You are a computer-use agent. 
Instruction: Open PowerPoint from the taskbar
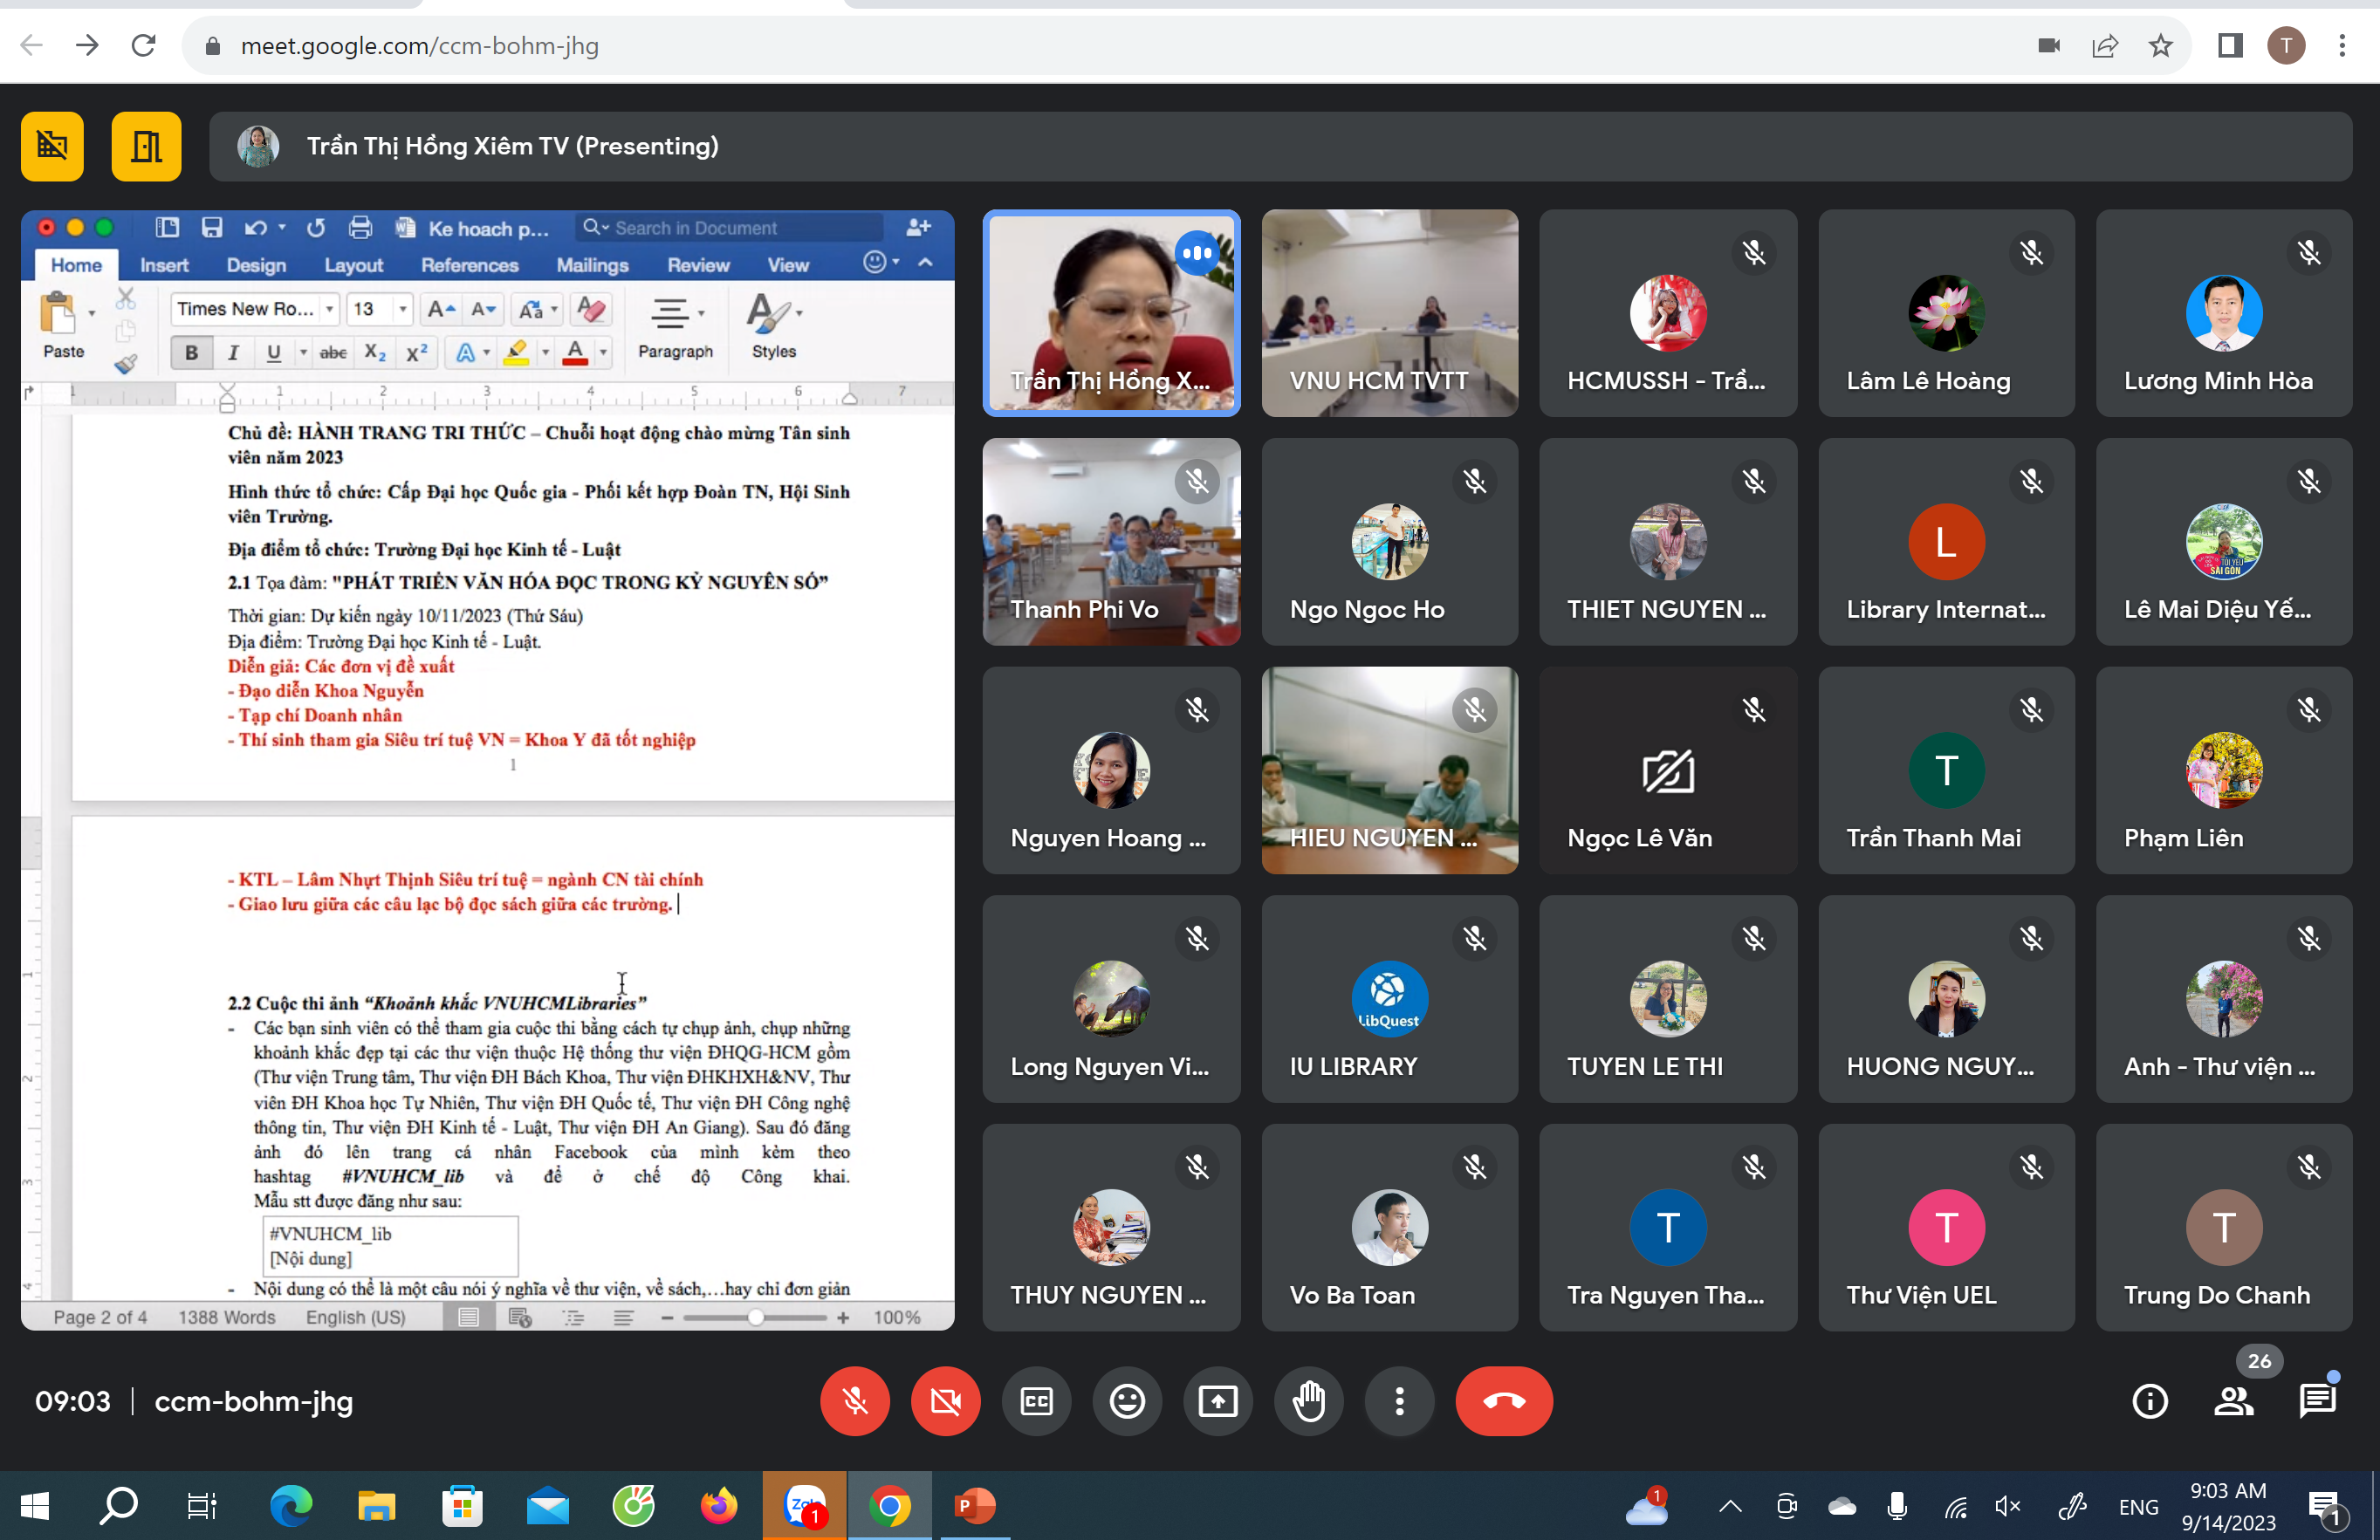click(974, 1505)
